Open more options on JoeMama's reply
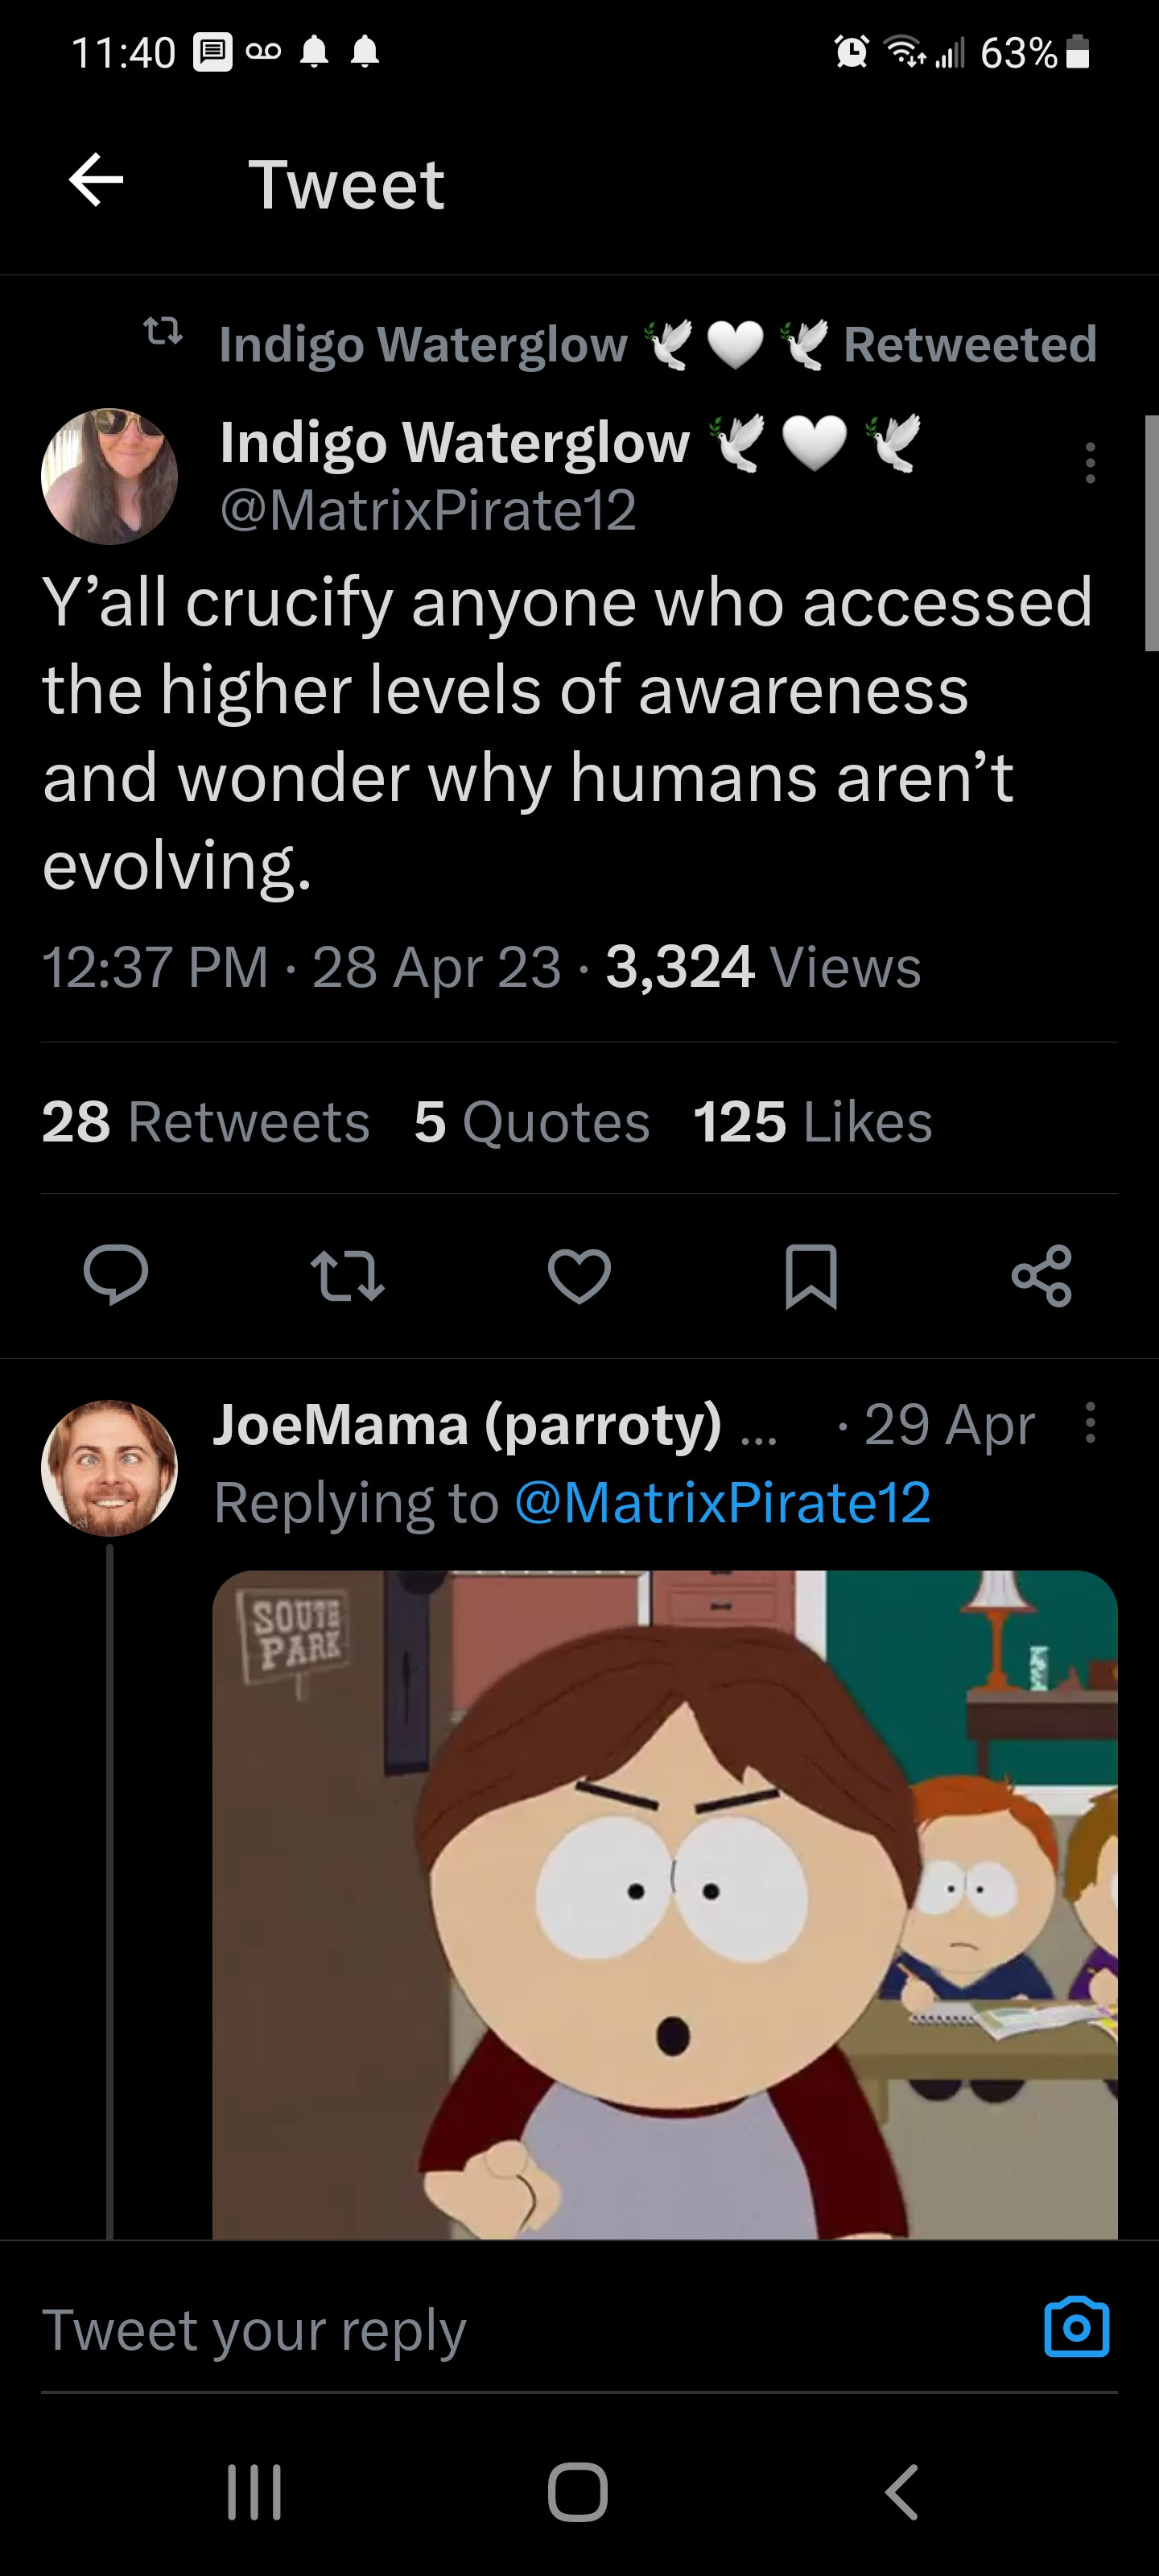 click(x=1090, y=1422)
